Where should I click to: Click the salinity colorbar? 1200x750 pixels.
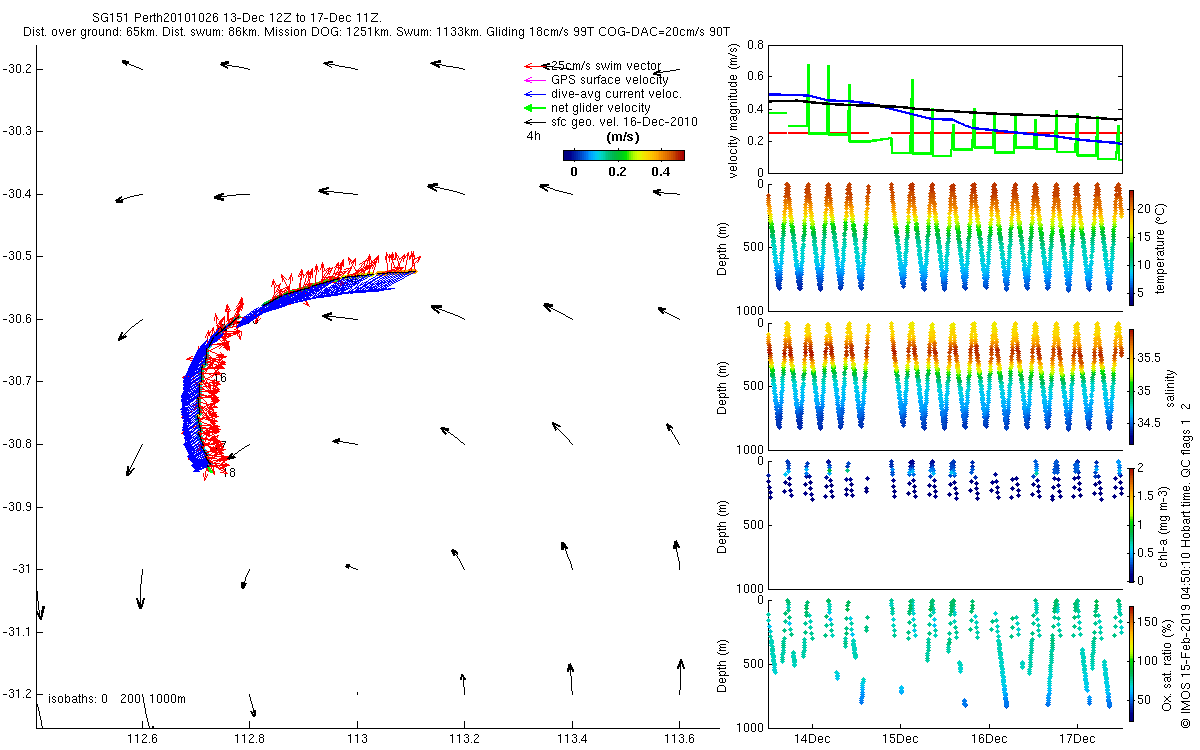click(1132, 386)
